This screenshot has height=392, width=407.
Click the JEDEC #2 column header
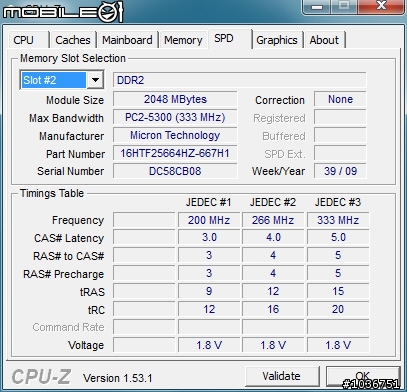[273, 202]
